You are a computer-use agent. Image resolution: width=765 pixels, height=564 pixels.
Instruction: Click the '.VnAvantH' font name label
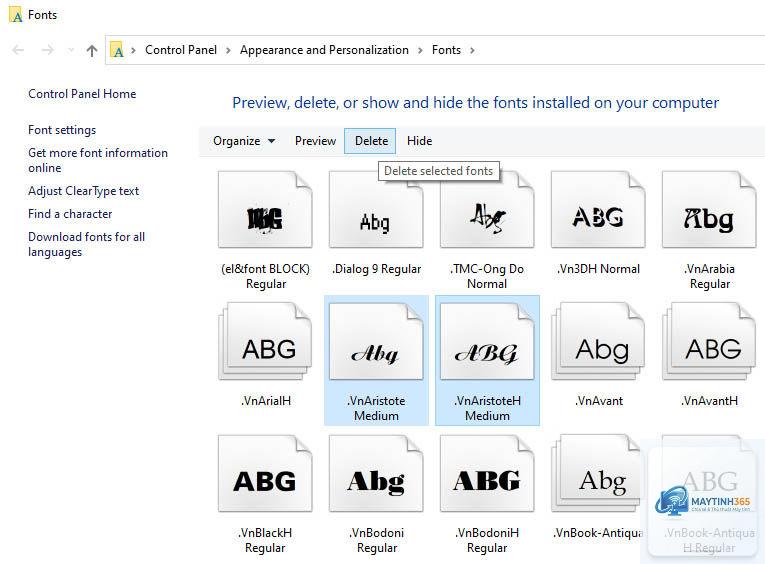click(x=709, y=401)
